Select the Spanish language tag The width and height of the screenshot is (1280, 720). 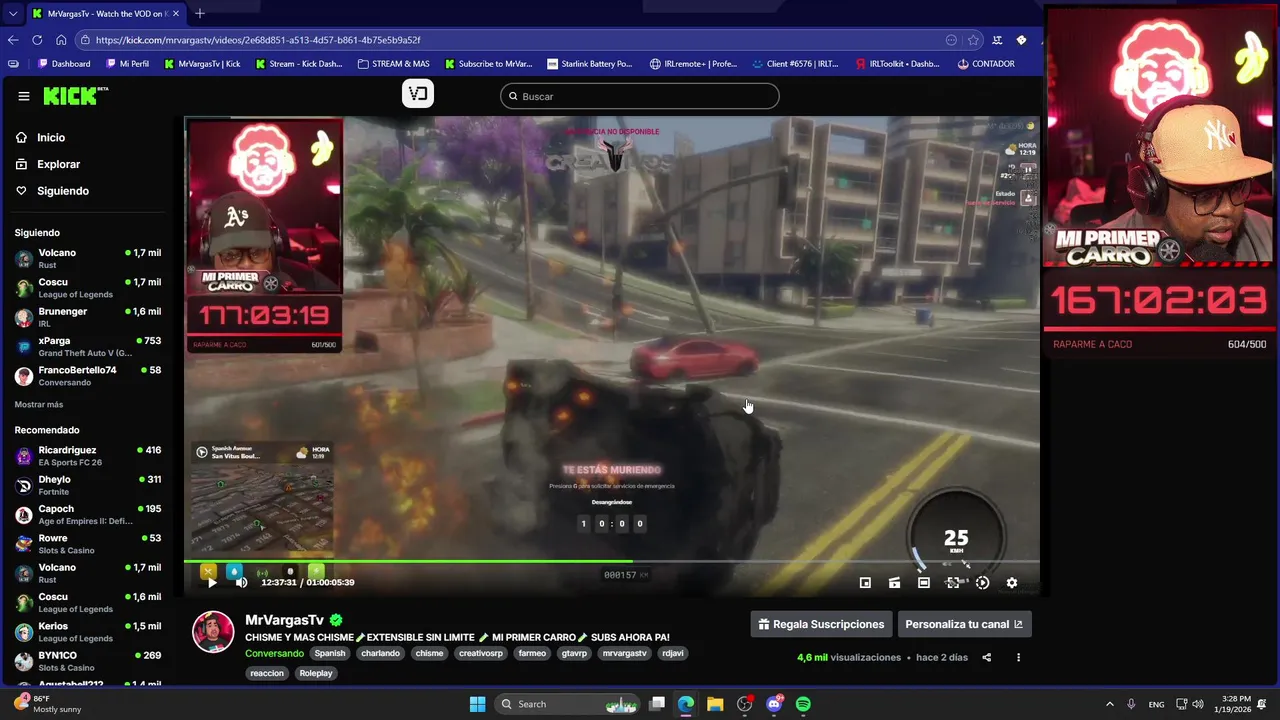[x=330, y=653]
